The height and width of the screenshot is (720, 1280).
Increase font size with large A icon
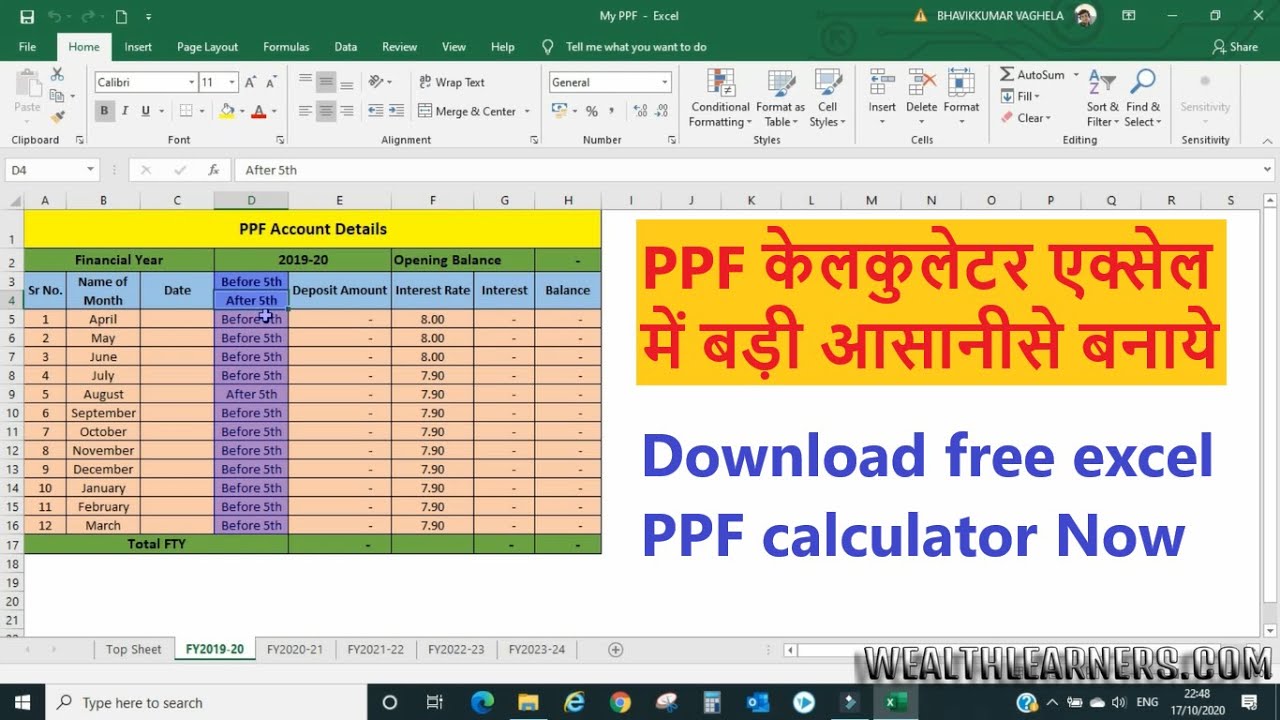tap(251, 83)
